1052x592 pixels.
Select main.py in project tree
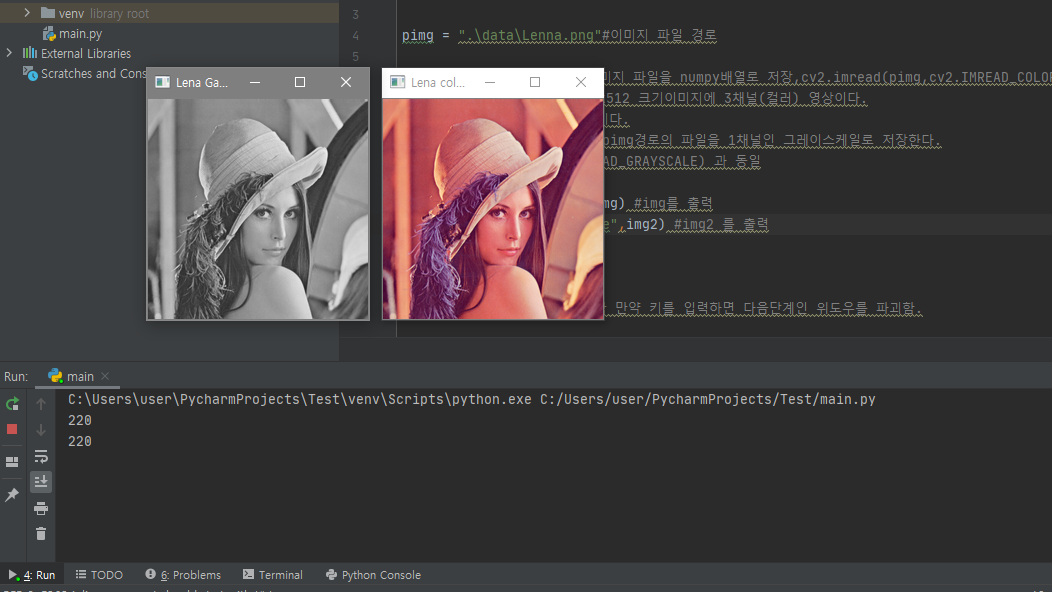click(x=81, y=34)
